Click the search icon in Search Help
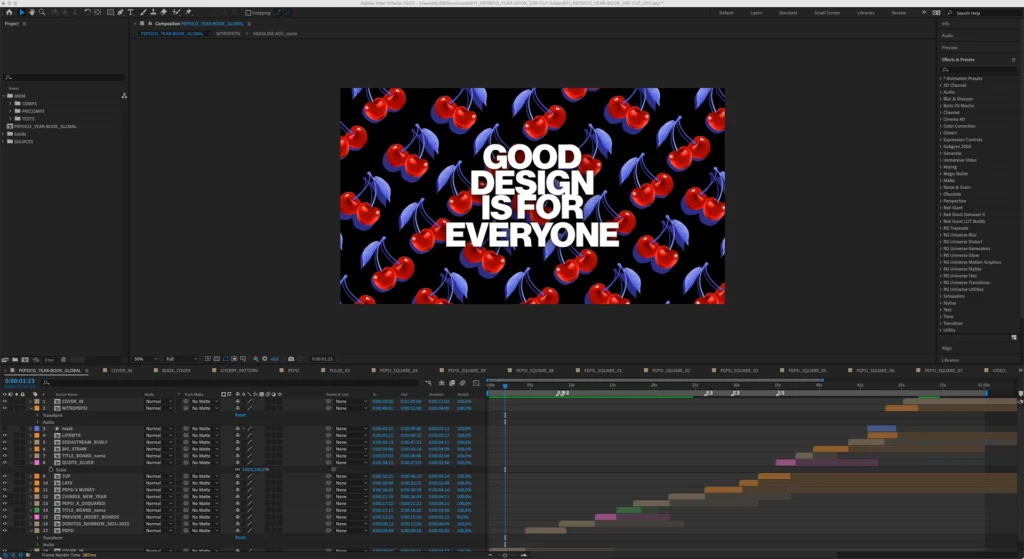The width and height of the screenshot is (1024, 559). (950, 12)
